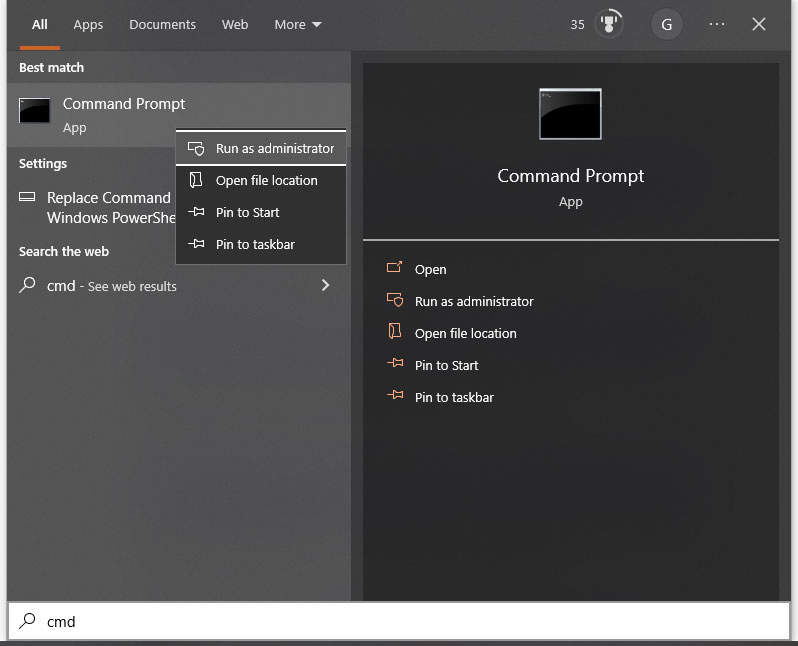The image size is (798, 646).
Task: Click Run as administrator in details pane
Action: click(x=474, y=301)
